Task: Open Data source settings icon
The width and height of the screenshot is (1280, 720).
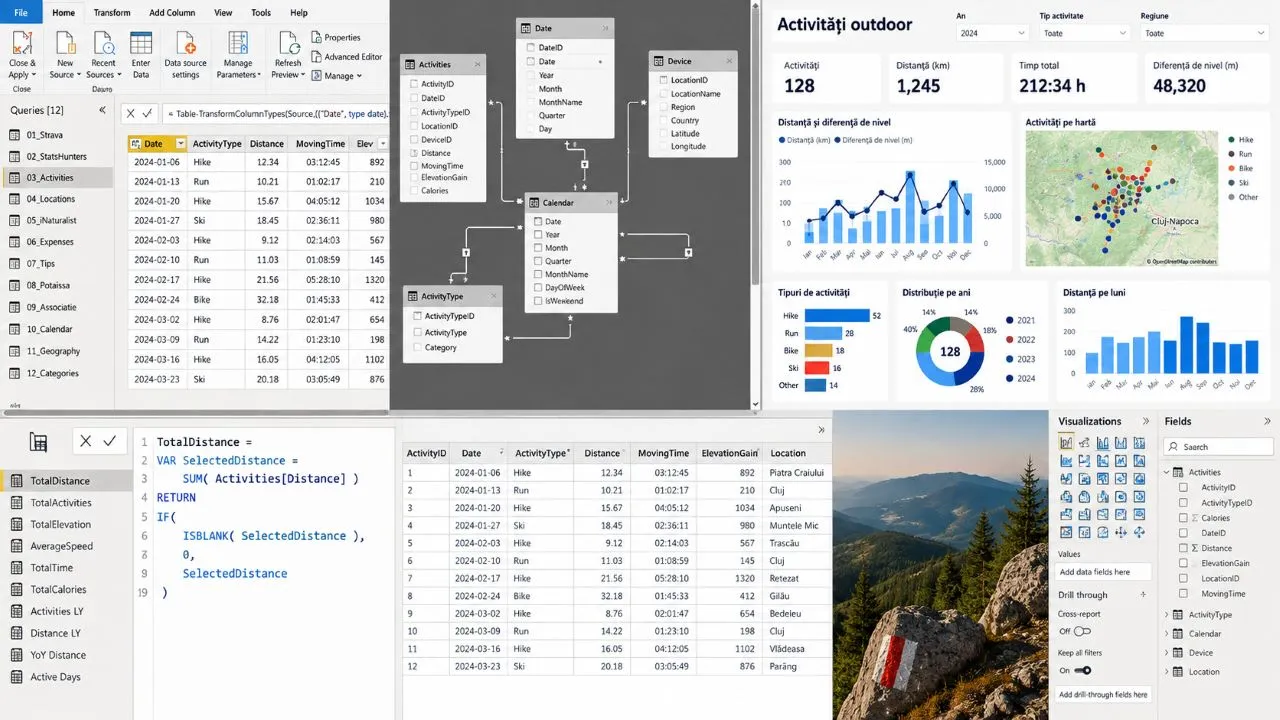Action: [x=185, y=43]
